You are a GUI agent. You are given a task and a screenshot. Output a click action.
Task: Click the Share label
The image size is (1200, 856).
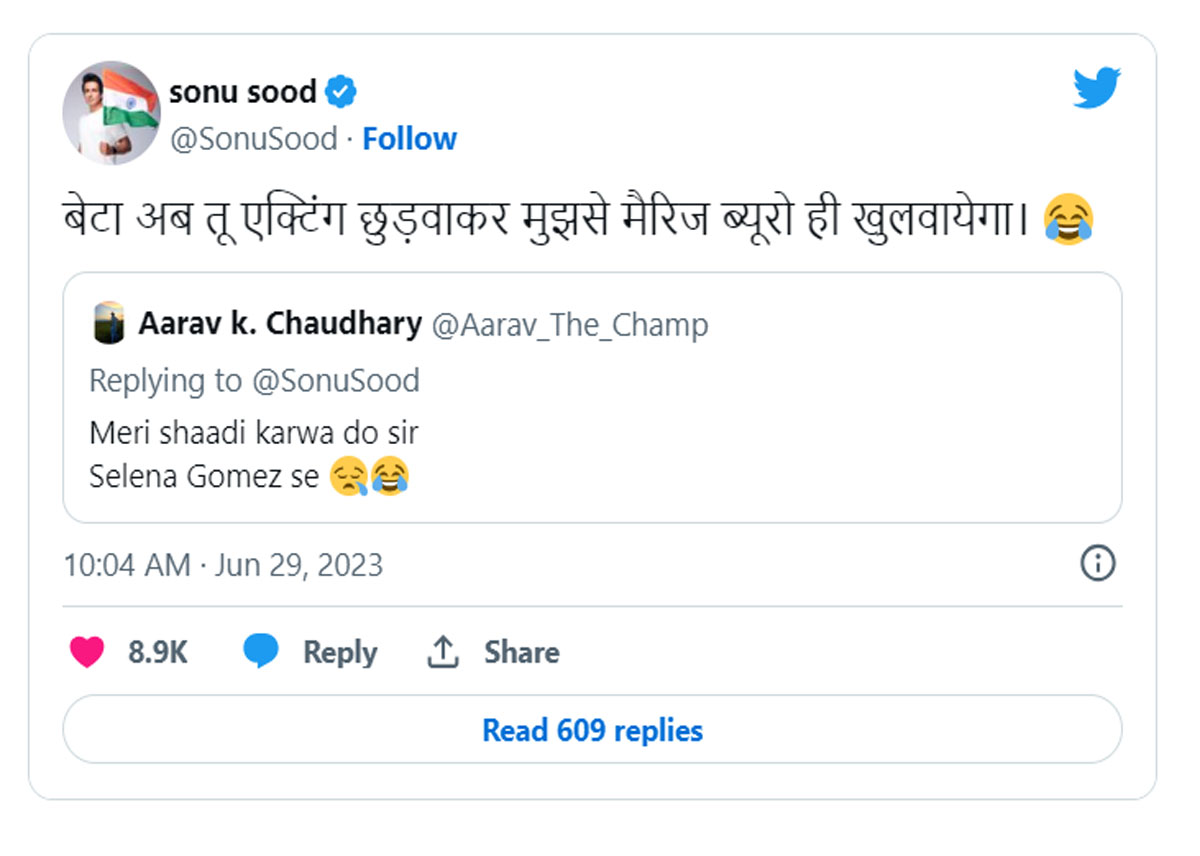point(522,652)
